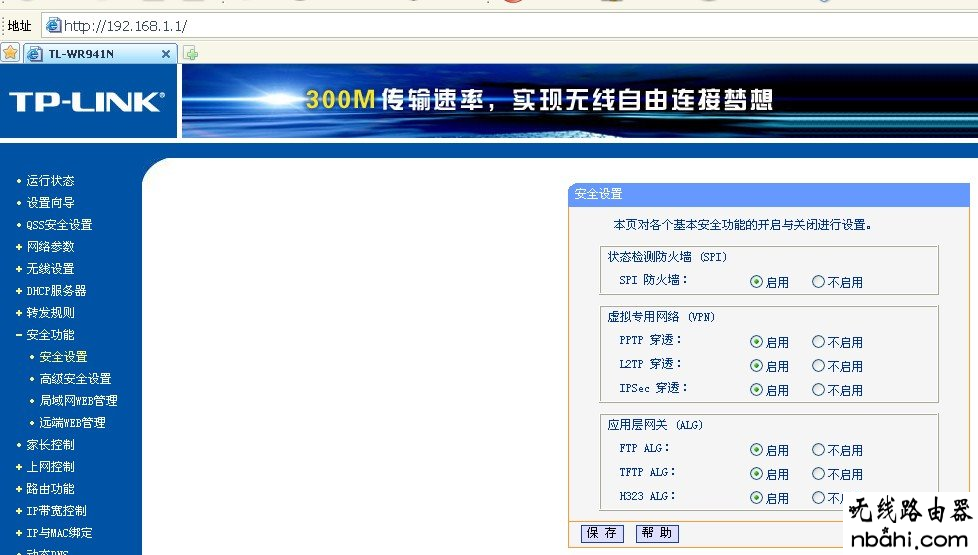The width and height of the screenshot is (978, 555).
Task: Select 安全设置 submenu item
Action: (x=63, y=357)
